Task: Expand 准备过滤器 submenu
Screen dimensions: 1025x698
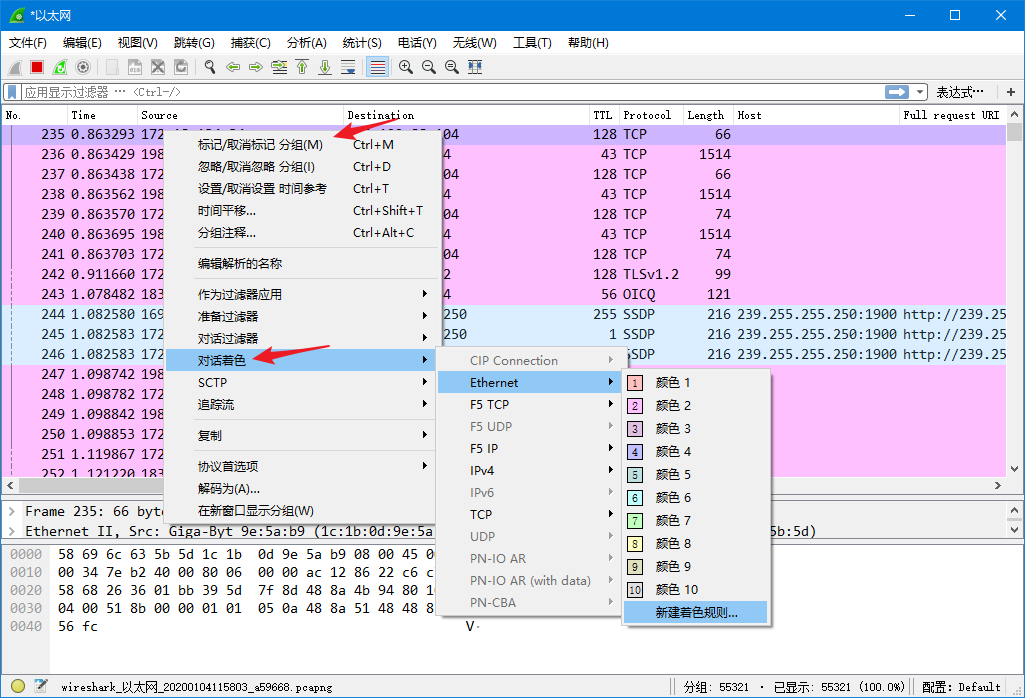Action: 301,317
